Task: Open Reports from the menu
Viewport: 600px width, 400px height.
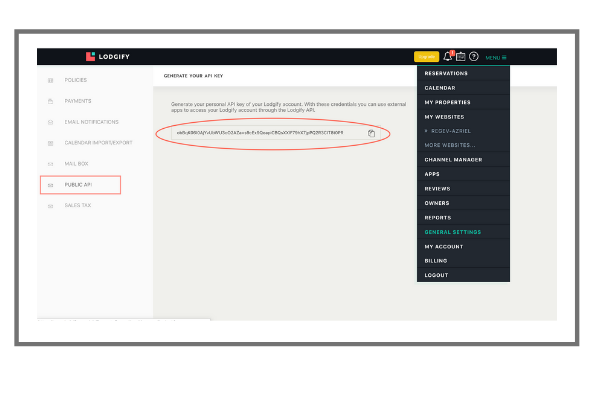Action: pyautogui.click(x=463, y=217)
